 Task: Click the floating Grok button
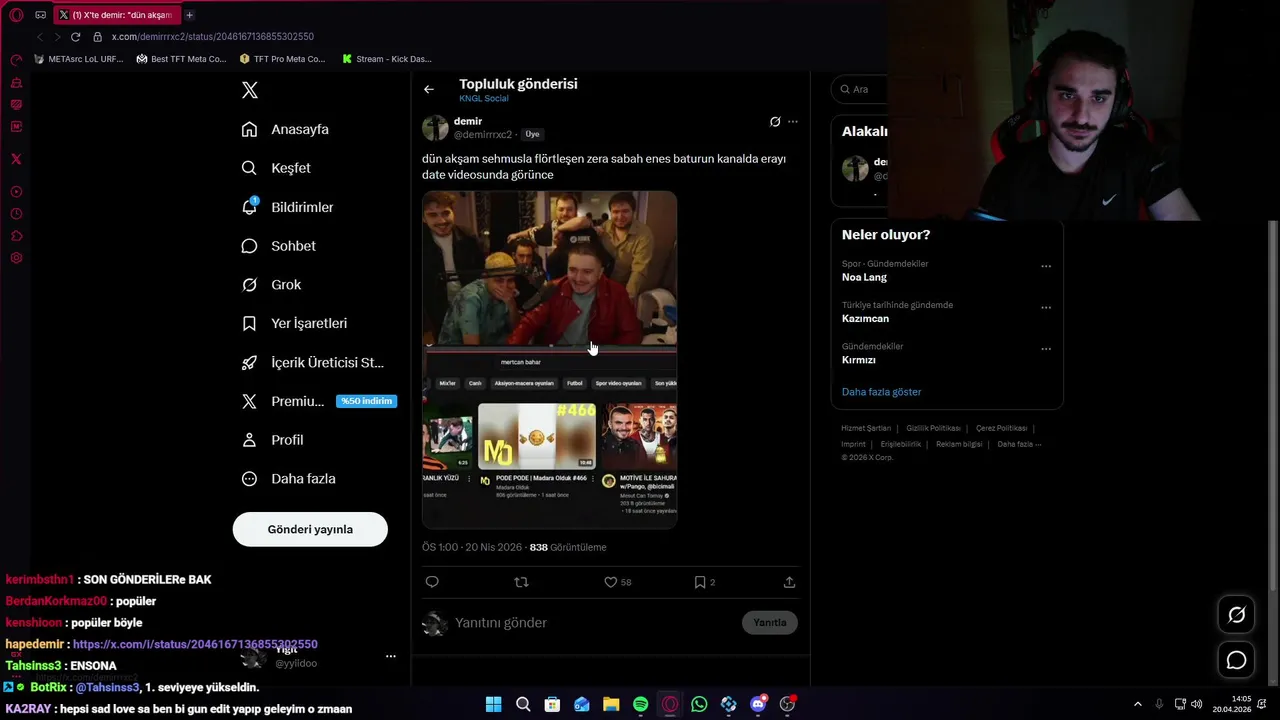(x=1237, y=615)
